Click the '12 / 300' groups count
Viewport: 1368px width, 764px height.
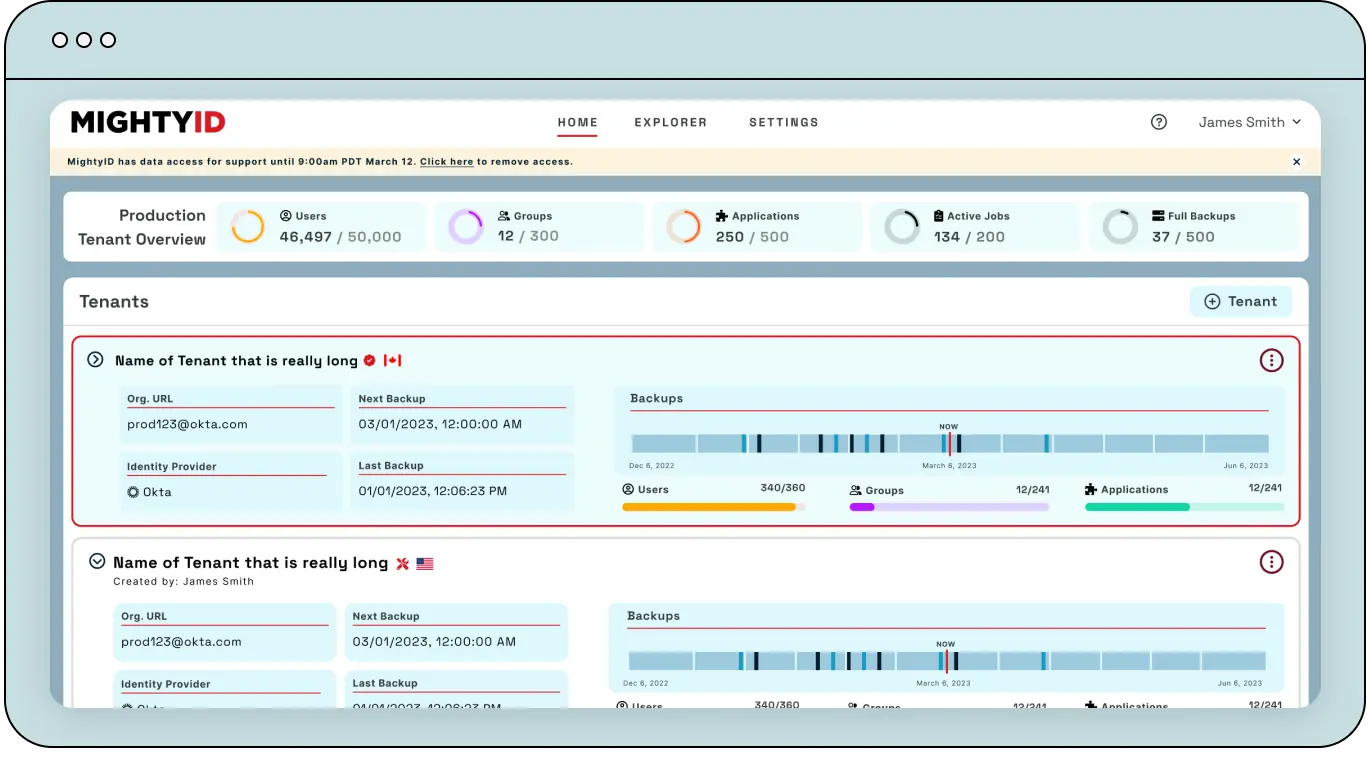pos(528,236)
